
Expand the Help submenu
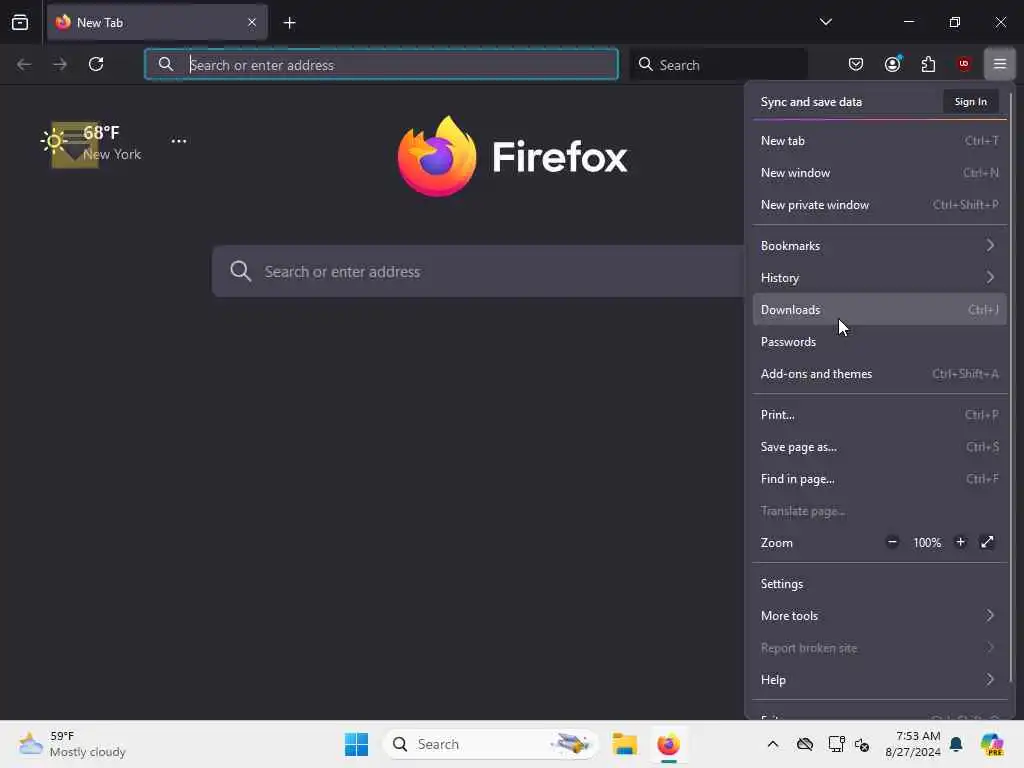pyautogui.click(x=880, y=680)
